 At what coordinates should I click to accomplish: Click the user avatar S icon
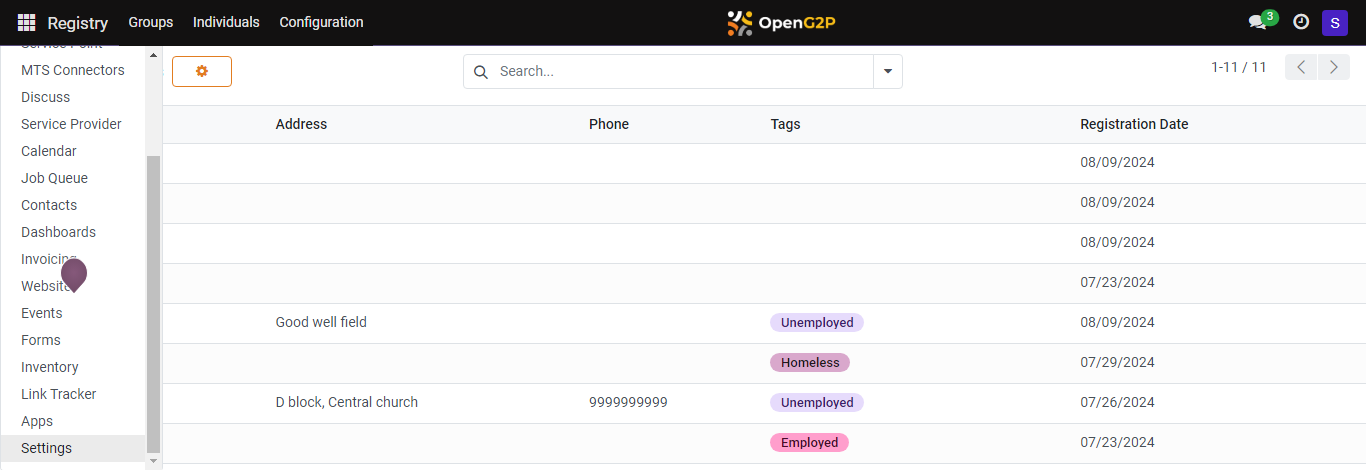tap(1334, 22)
